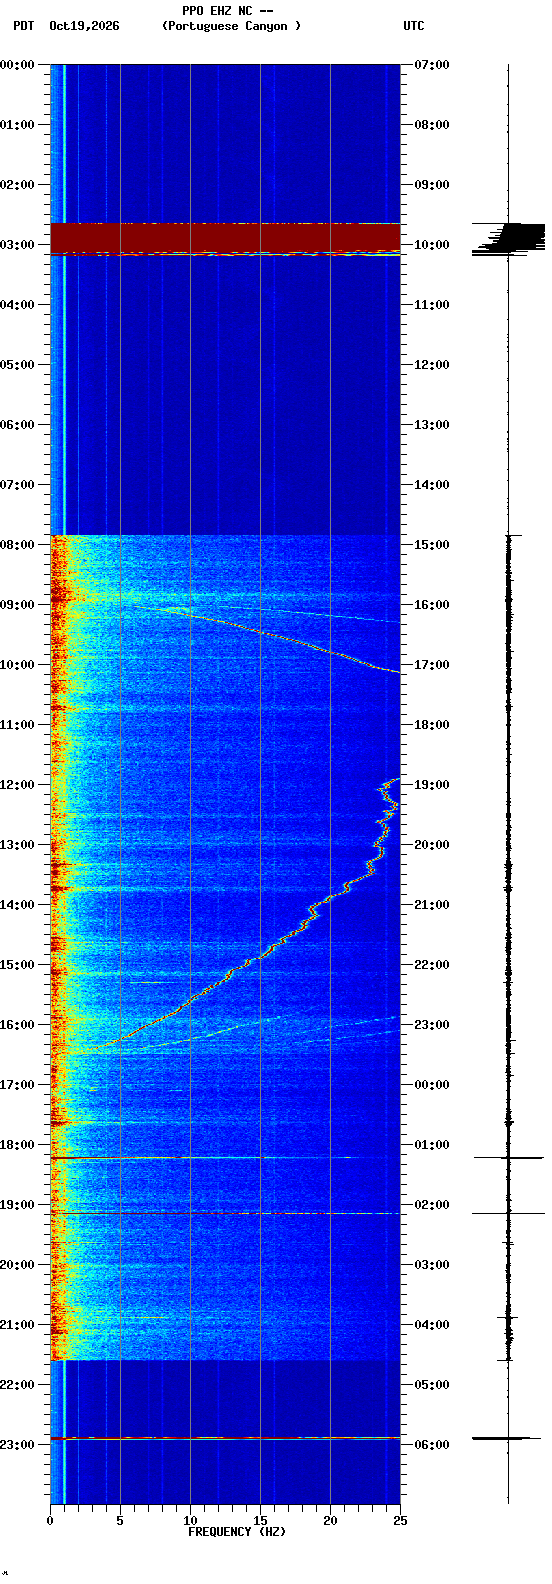Click the 03:00 PDT time tick label

17,244
